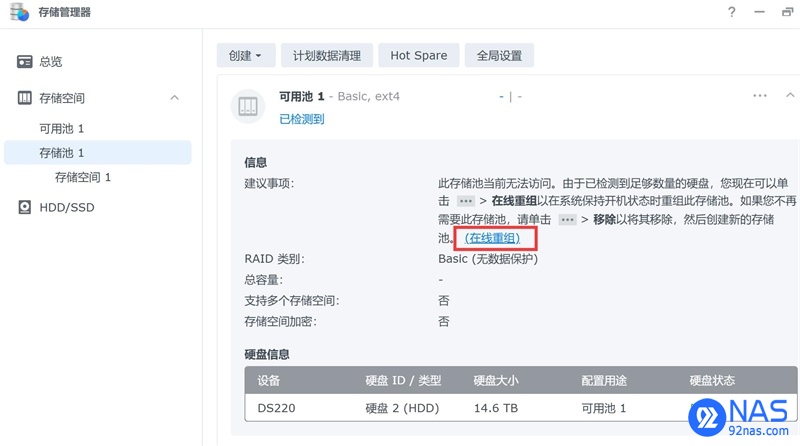Viewport: 800px width, 446px height.
Task: Click the HDD/SSD sidebar icon
Action: (x=24, y=207)
